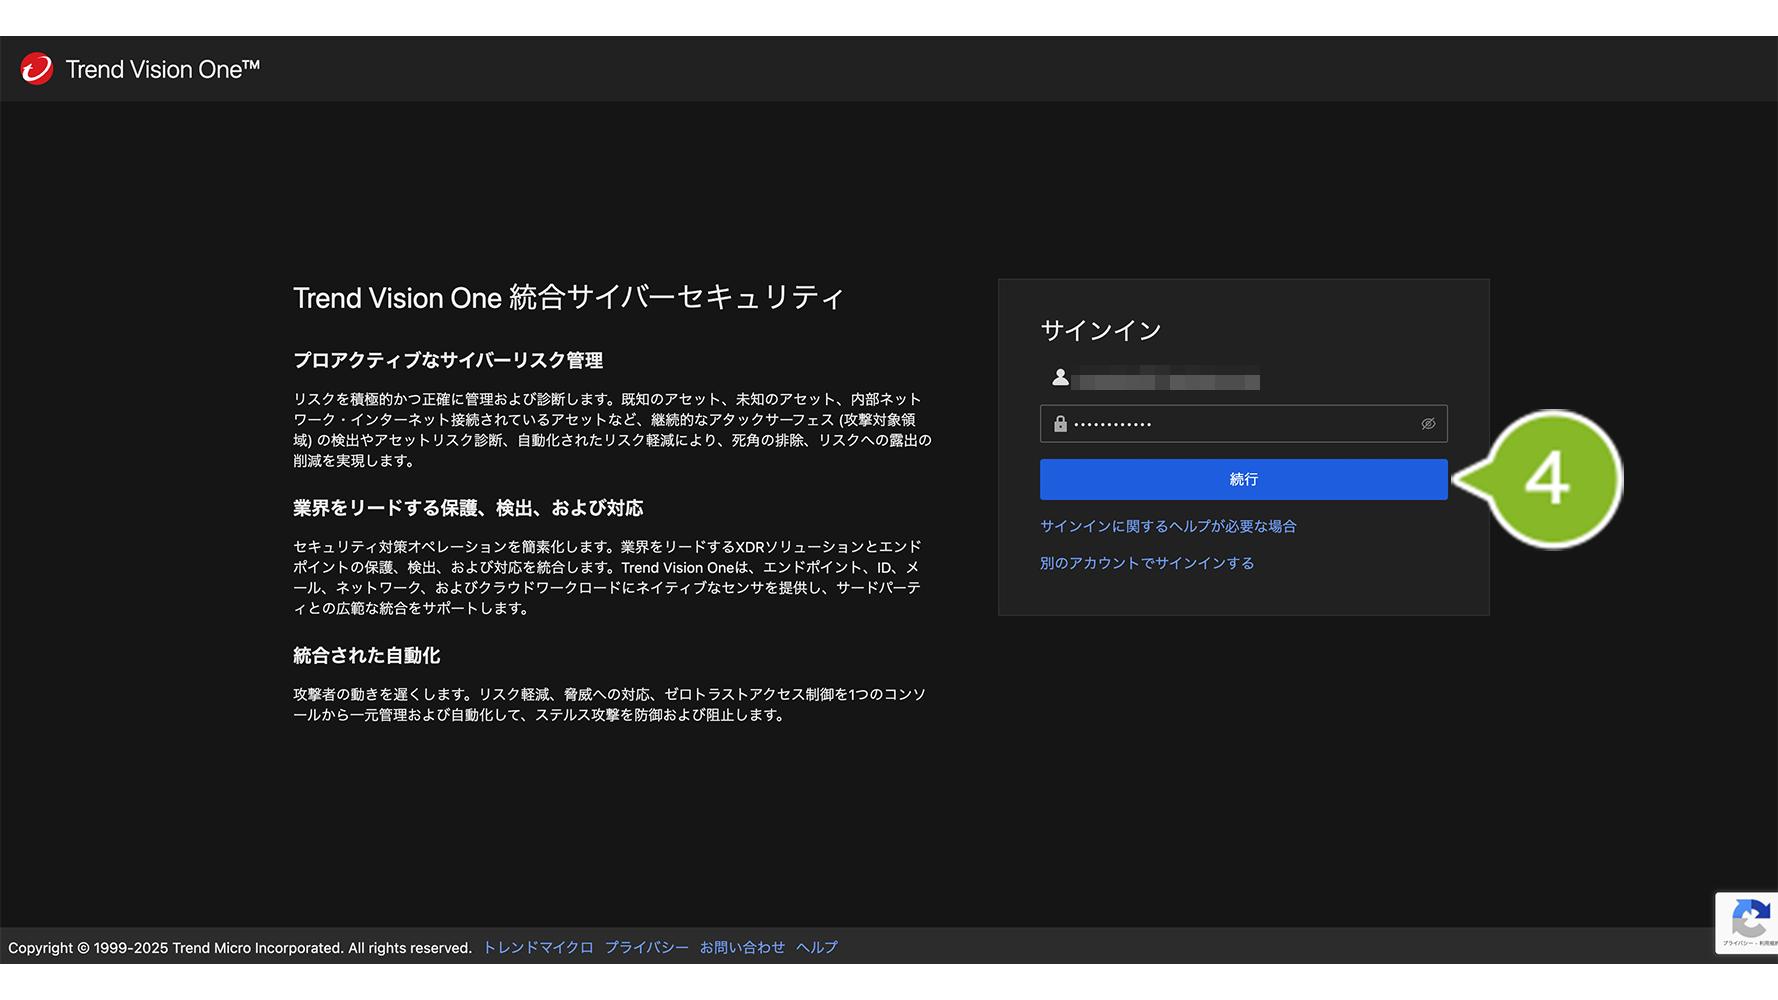
Task: Open サインインに関するヘルプが必要な場合 link
Action: (x=1167, y=526)
